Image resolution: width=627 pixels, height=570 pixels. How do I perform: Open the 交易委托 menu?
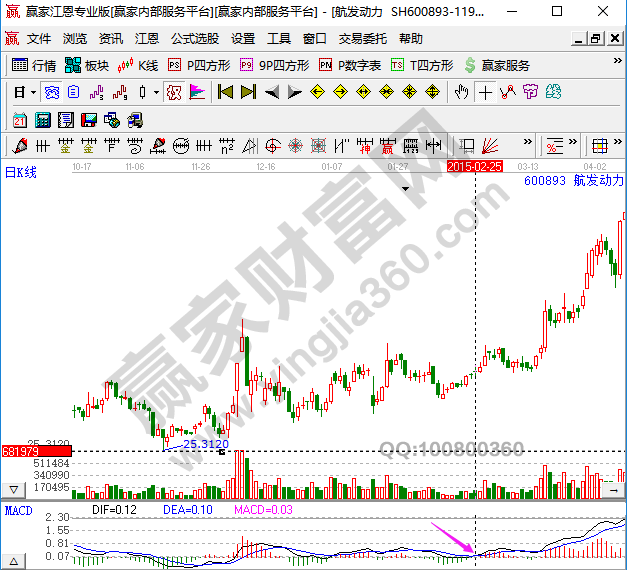pyautogui.click(x=364, y=39)
